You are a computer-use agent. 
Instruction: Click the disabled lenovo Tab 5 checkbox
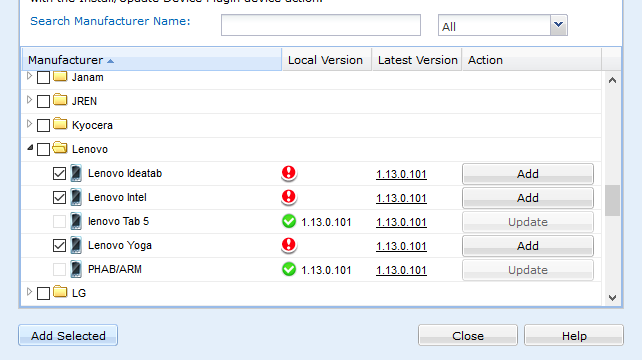(x=59, y=222)
